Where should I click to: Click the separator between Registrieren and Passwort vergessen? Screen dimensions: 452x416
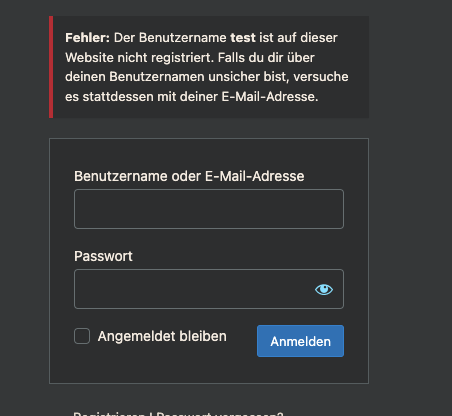coord(151,414)
